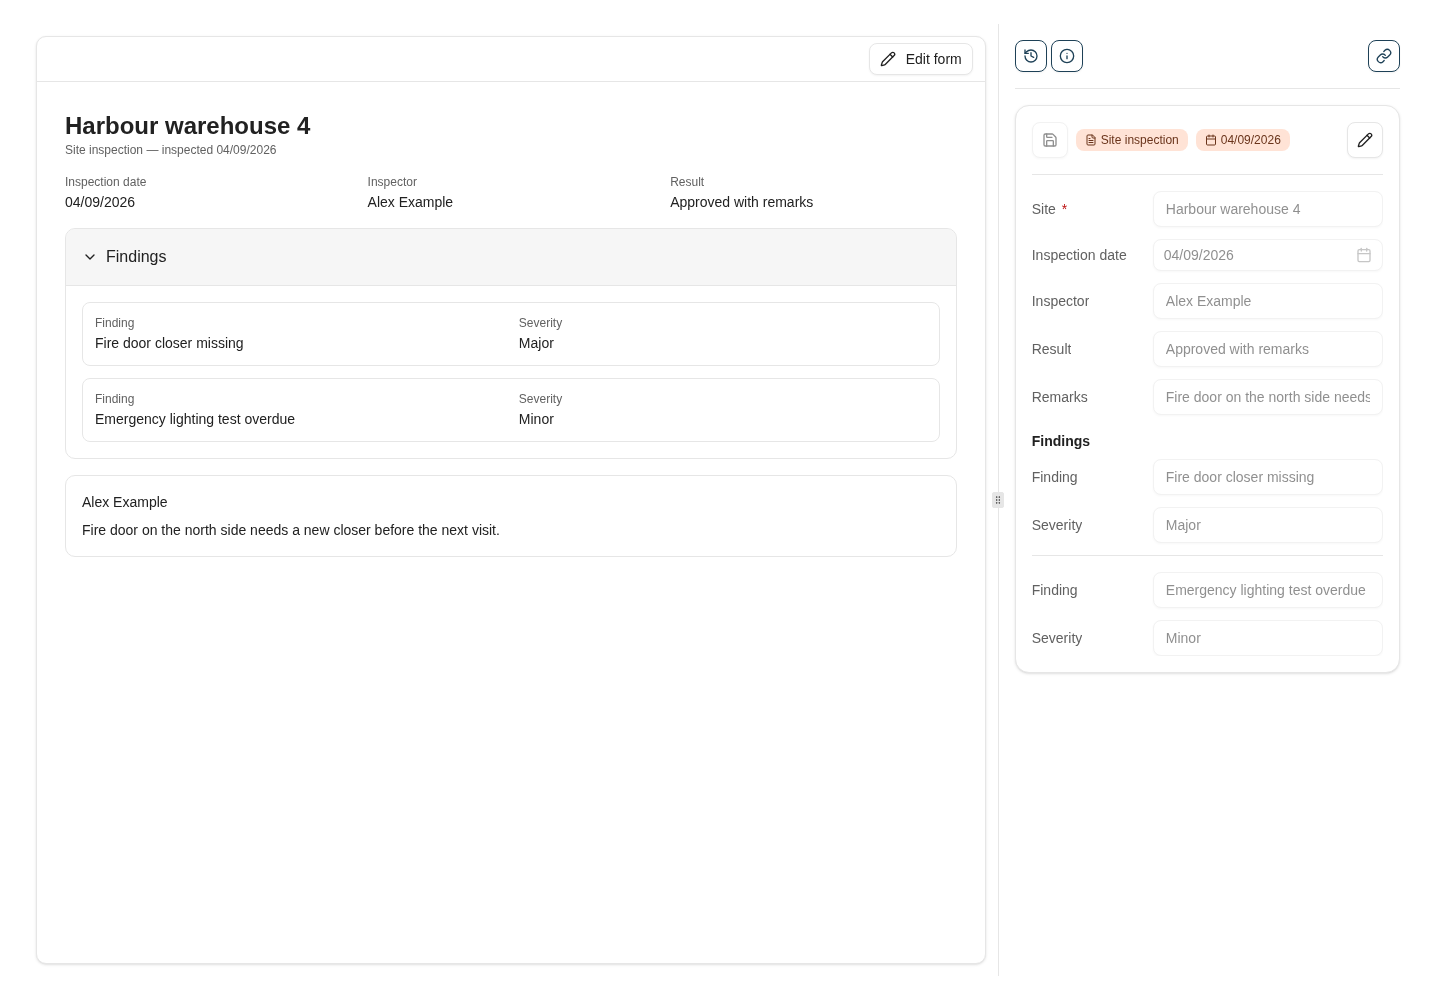Screen dimensions: 1440x1000
Task: Open the history icon in right panel
Action: [1030, 56]
